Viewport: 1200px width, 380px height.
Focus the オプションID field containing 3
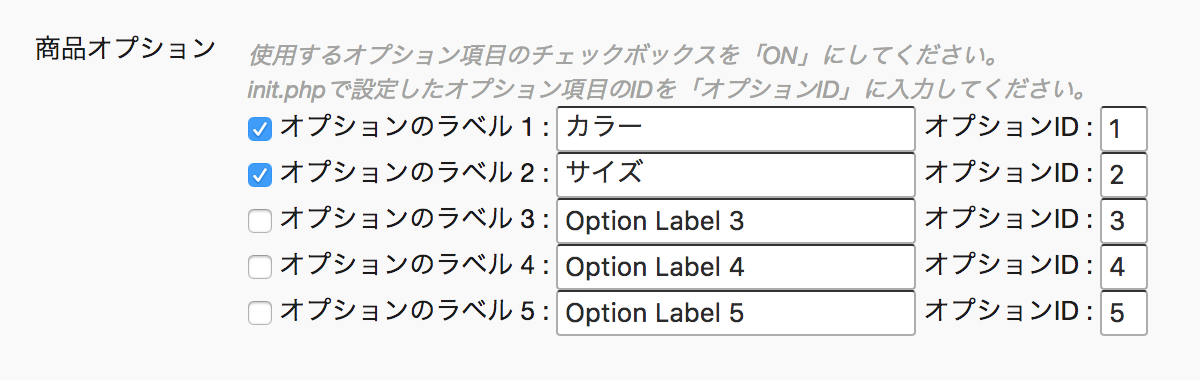pos(1124,221)
